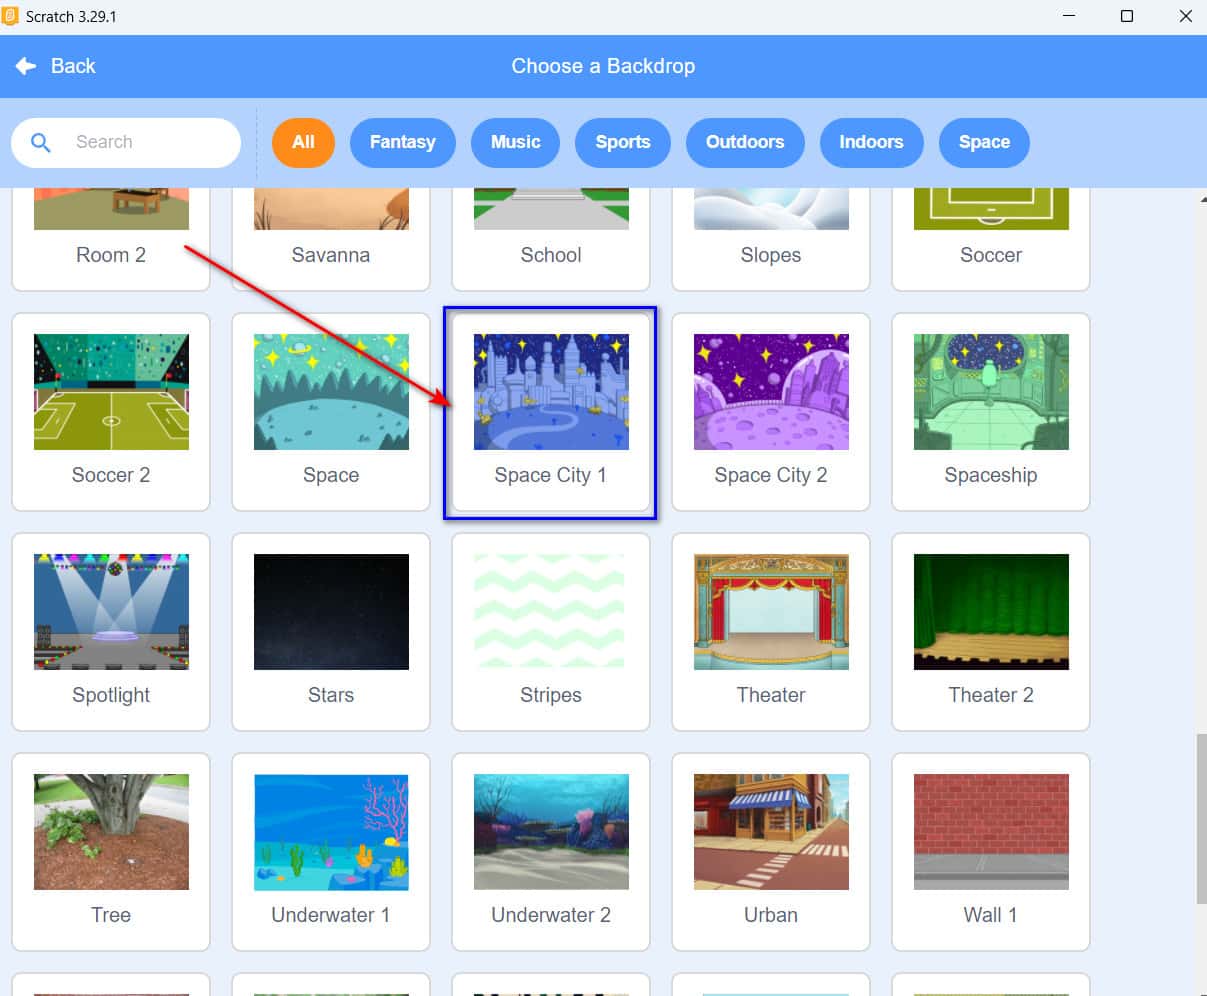Choose the Stars backdrop
Viewport: 1207px width, 996px height.
pyautogui.click(x=331, y=631)
